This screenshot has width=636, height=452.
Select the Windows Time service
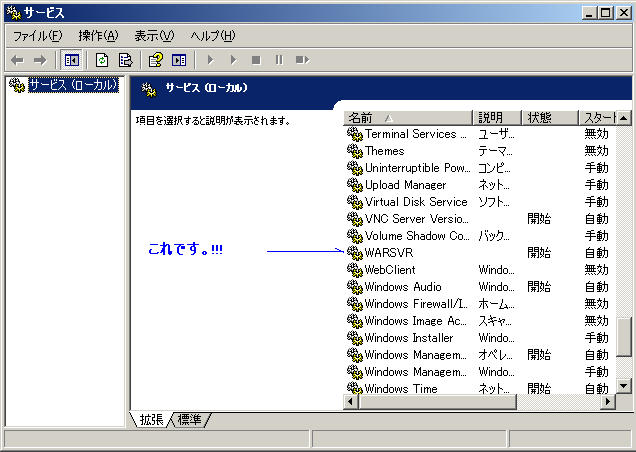(x=479, y=388)
